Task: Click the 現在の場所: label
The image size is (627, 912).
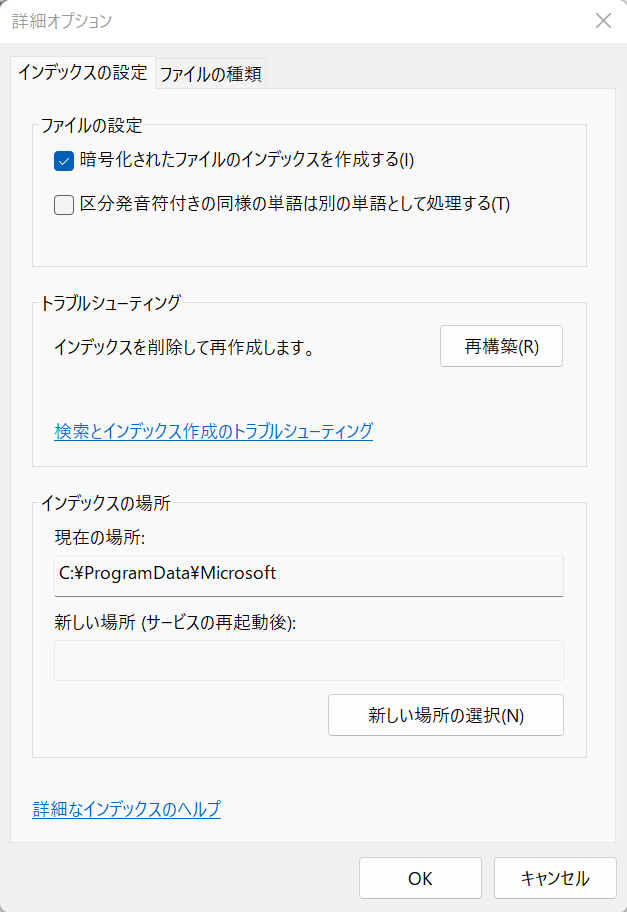Action: pyautogui.click(x=100, y=537)
